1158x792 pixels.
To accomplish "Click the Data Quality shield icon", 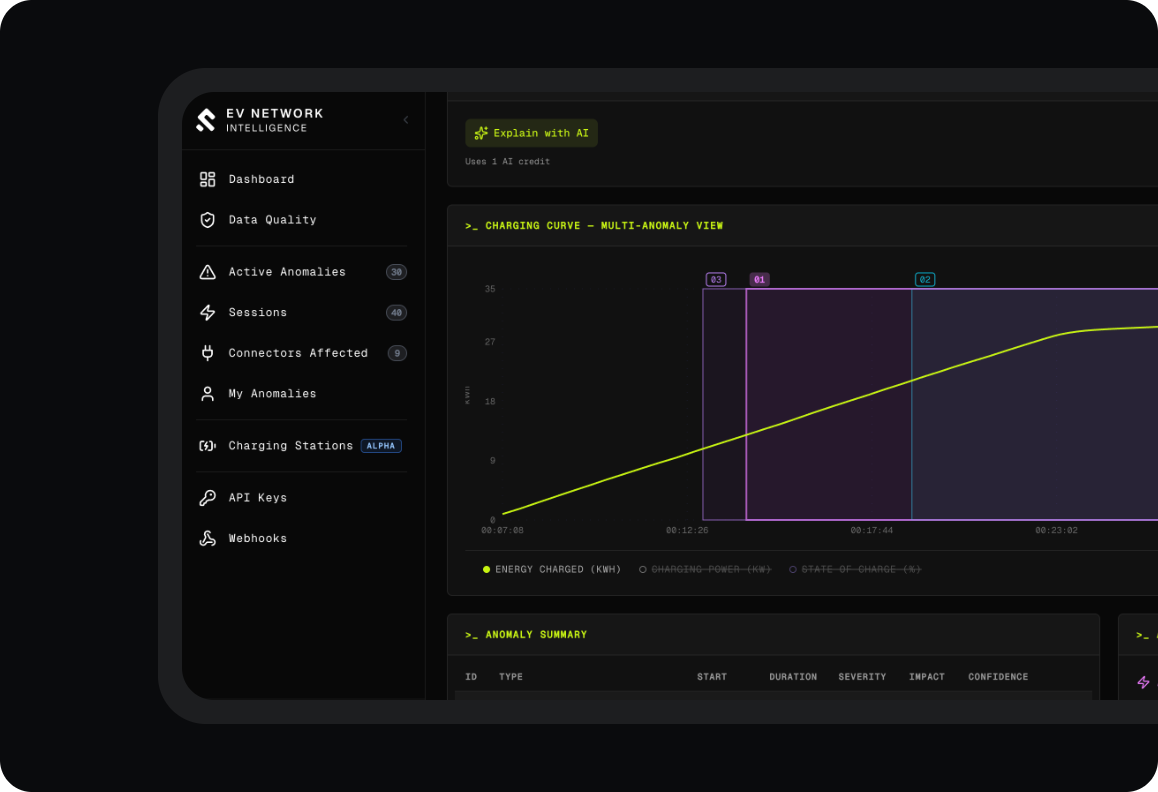I will [208, 220].
